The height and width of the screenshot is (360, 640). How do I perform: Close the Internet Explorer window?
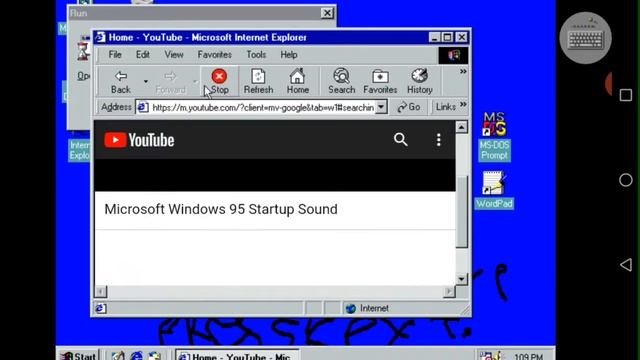(x=461, y=38)
